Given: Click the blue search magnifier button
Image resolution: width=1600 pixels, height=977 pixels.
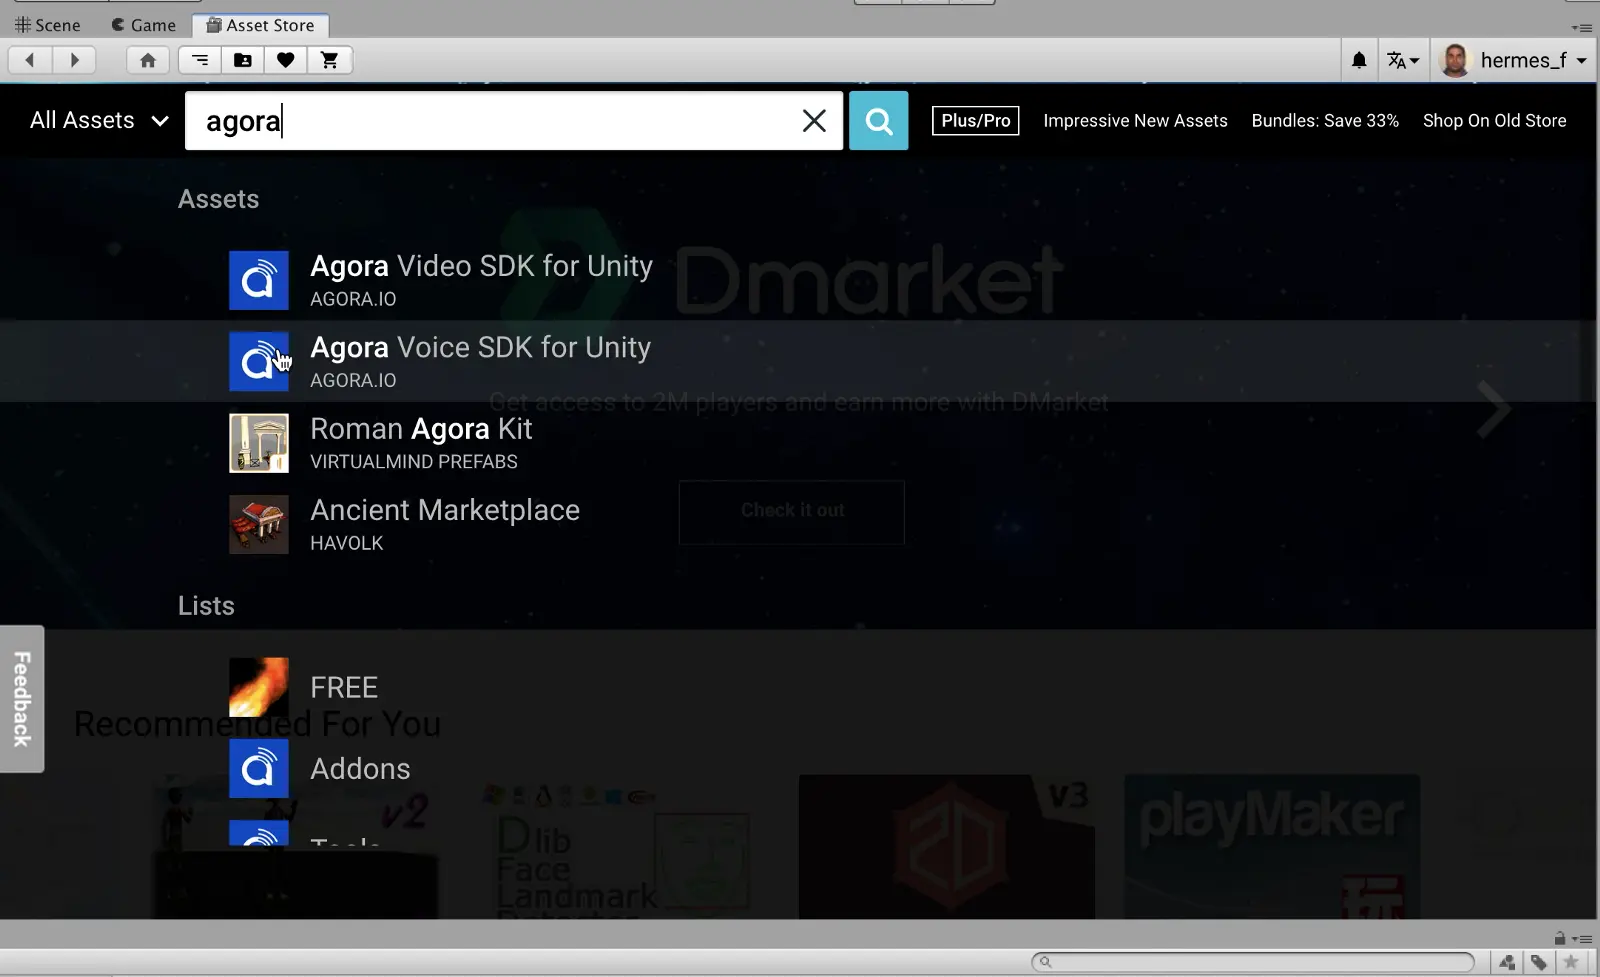Looking at the screenshot, I should coord(879,121).
